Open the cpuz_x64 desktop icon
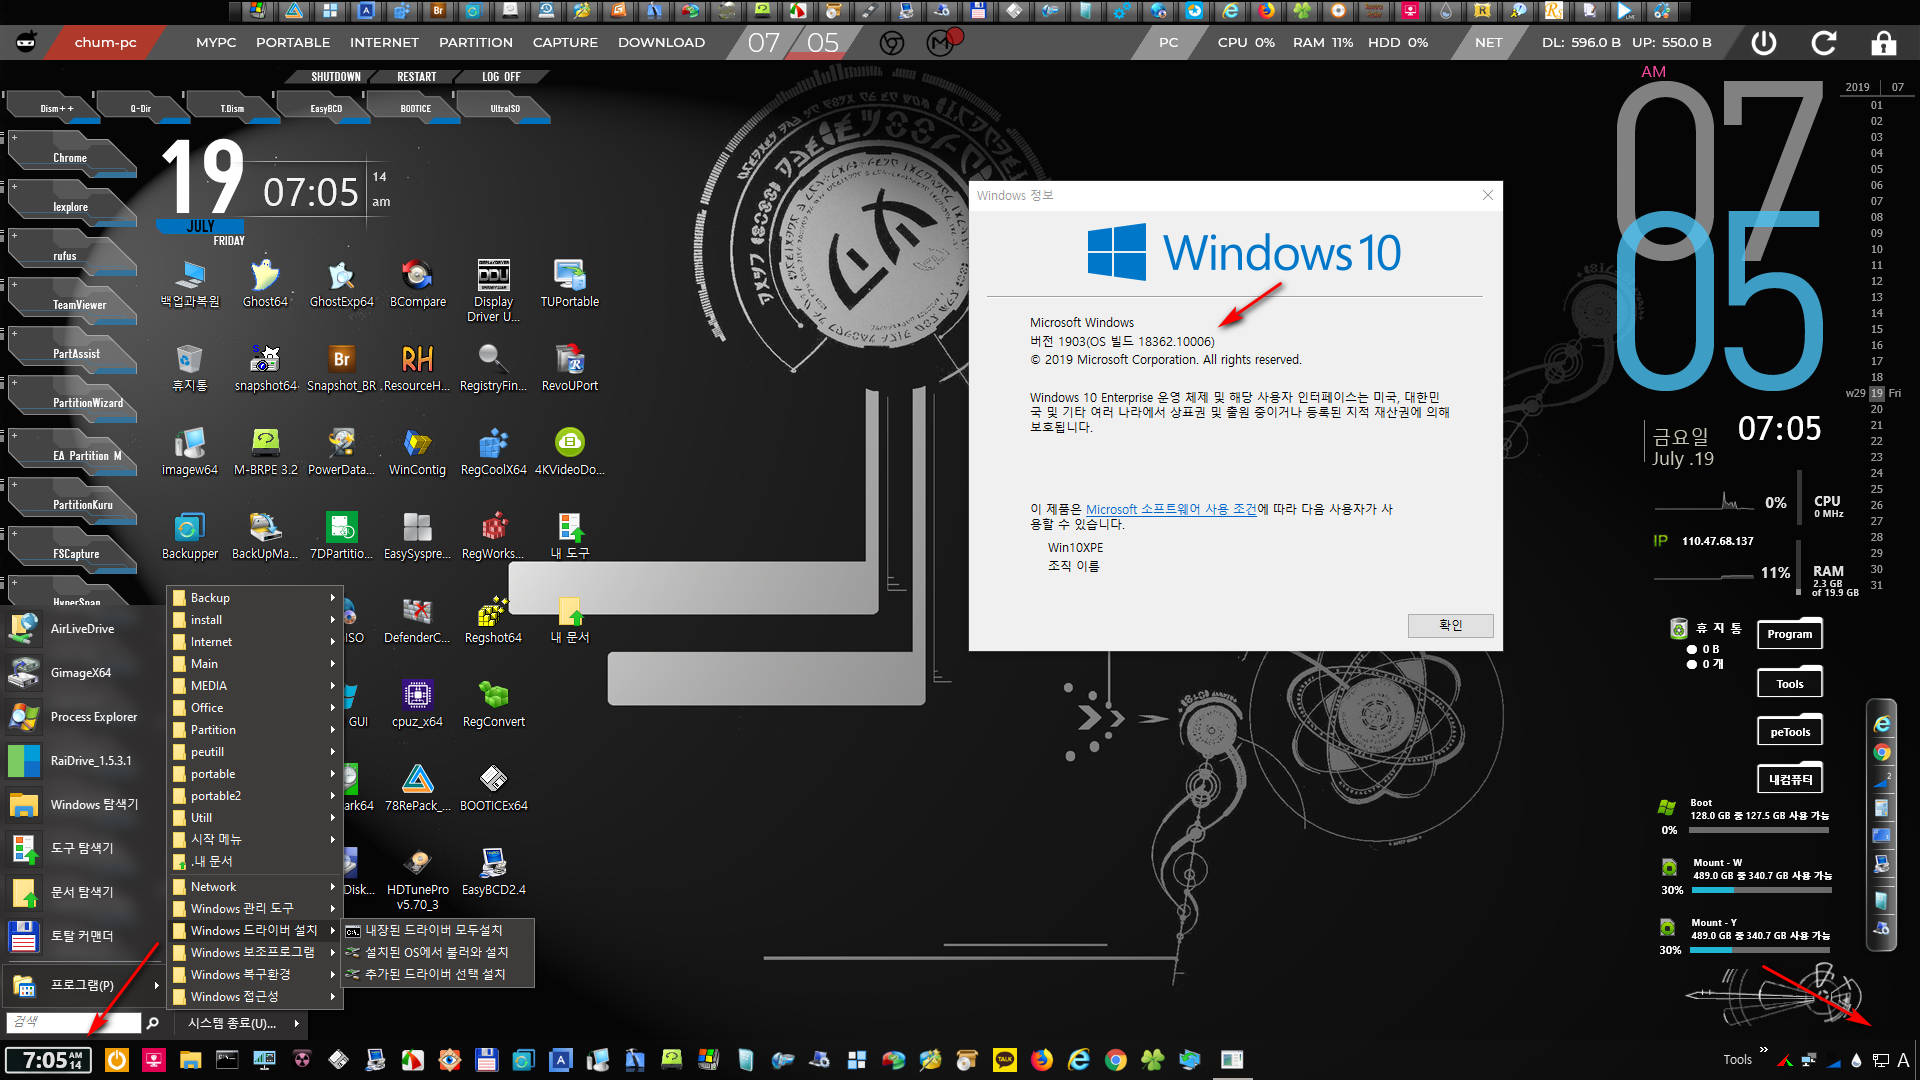The width and height of the screenshot is (1920, 1080). 417,704
